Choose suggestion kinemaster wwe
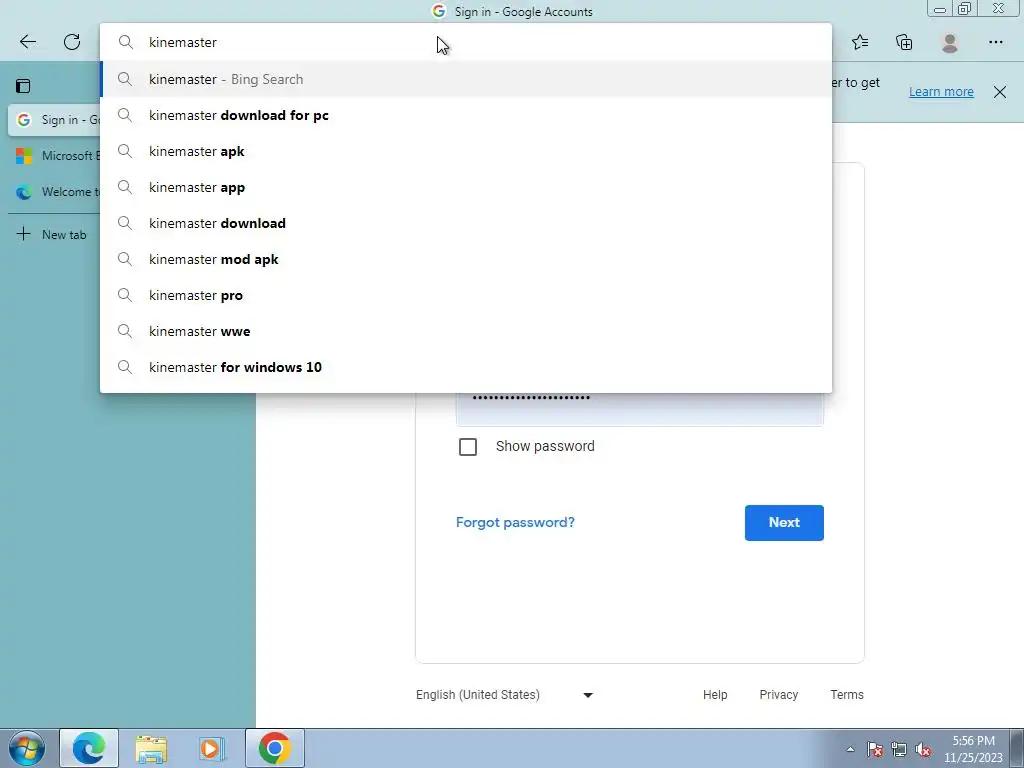This screenshot has width=1024, height=768. (x=466, y=331)
